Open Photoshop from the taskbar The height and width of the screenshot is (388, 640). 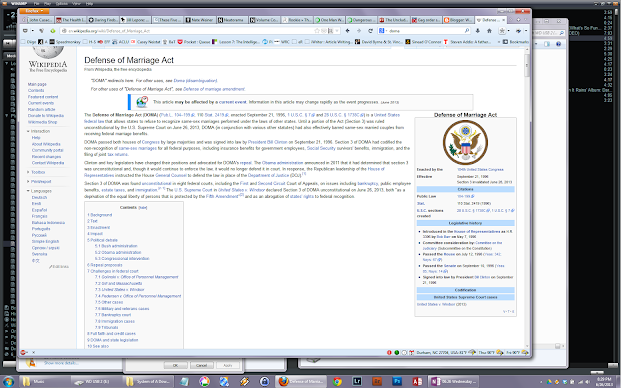(x=397, y=381)
